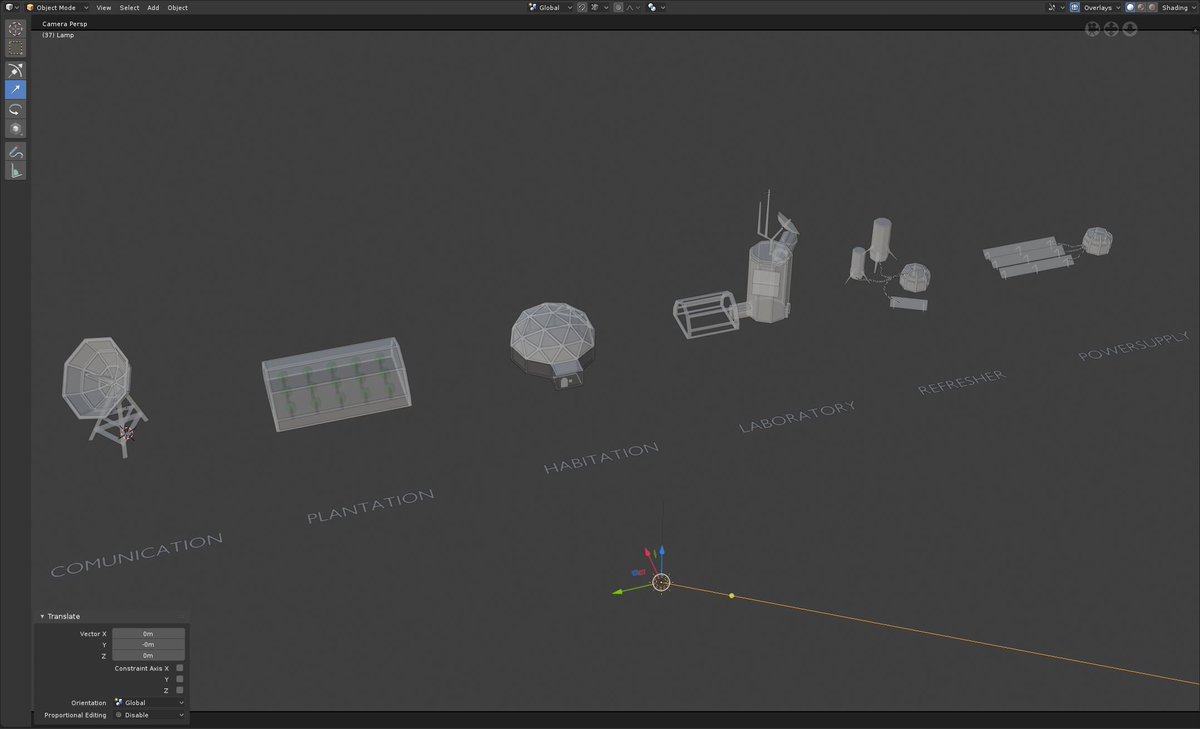
Task: Open the Select menu
Action: [x=130, y=7]
